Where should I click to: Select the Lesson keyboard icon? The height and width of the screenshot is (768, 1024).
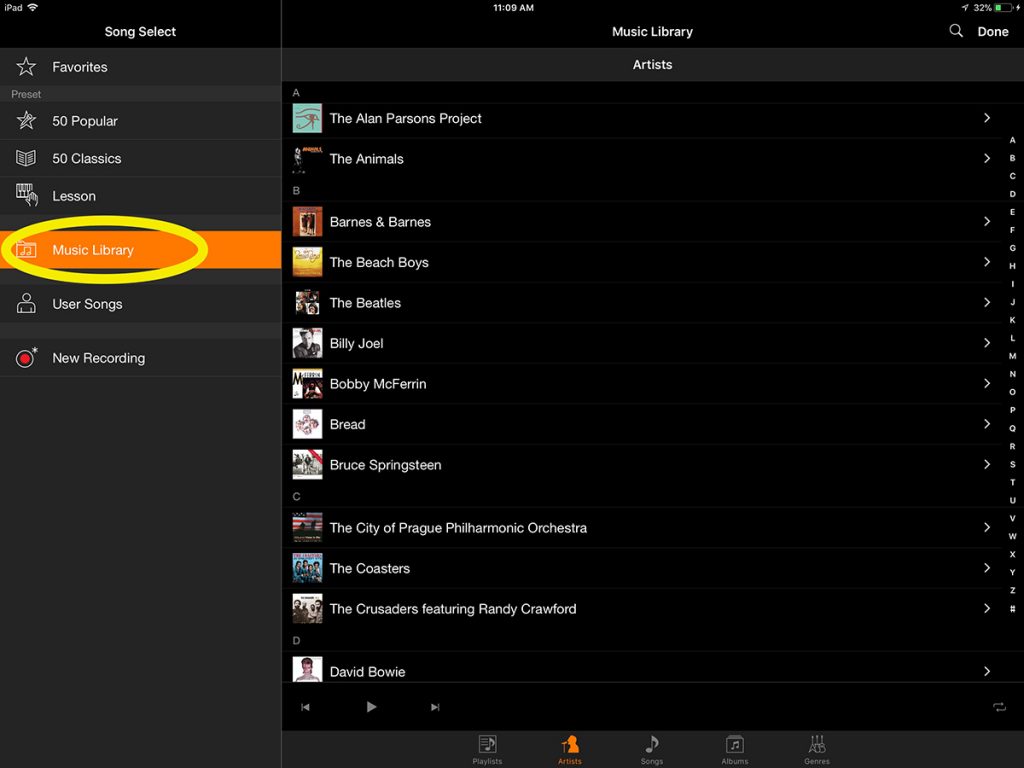[26, 195]
